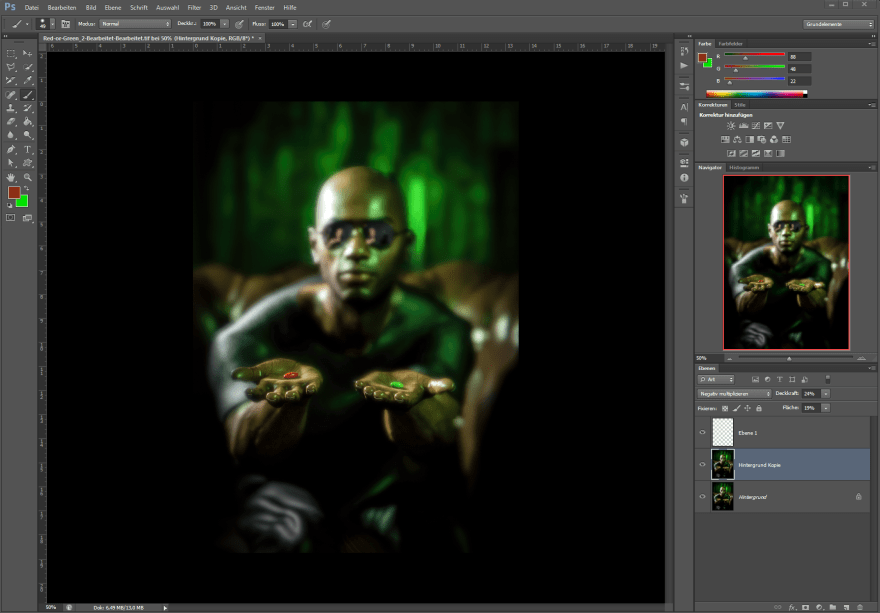The image size is (880, 613).
Task: Toggle pressure for size in options bar
Action: pyautogui.click(x=327, y=24)
